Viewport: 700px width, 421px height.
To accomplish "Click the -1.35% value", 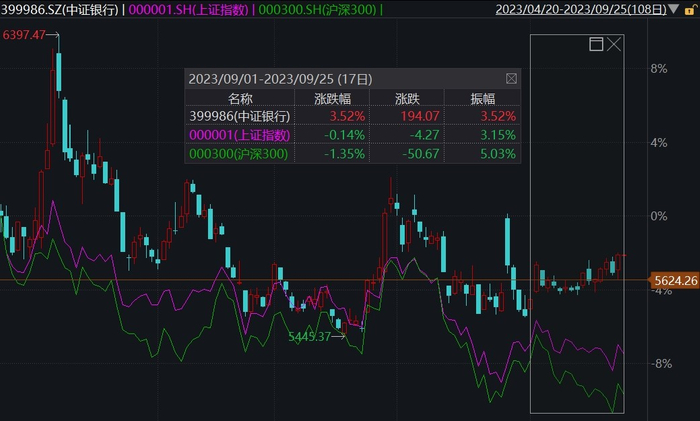I will pos(344,154).
